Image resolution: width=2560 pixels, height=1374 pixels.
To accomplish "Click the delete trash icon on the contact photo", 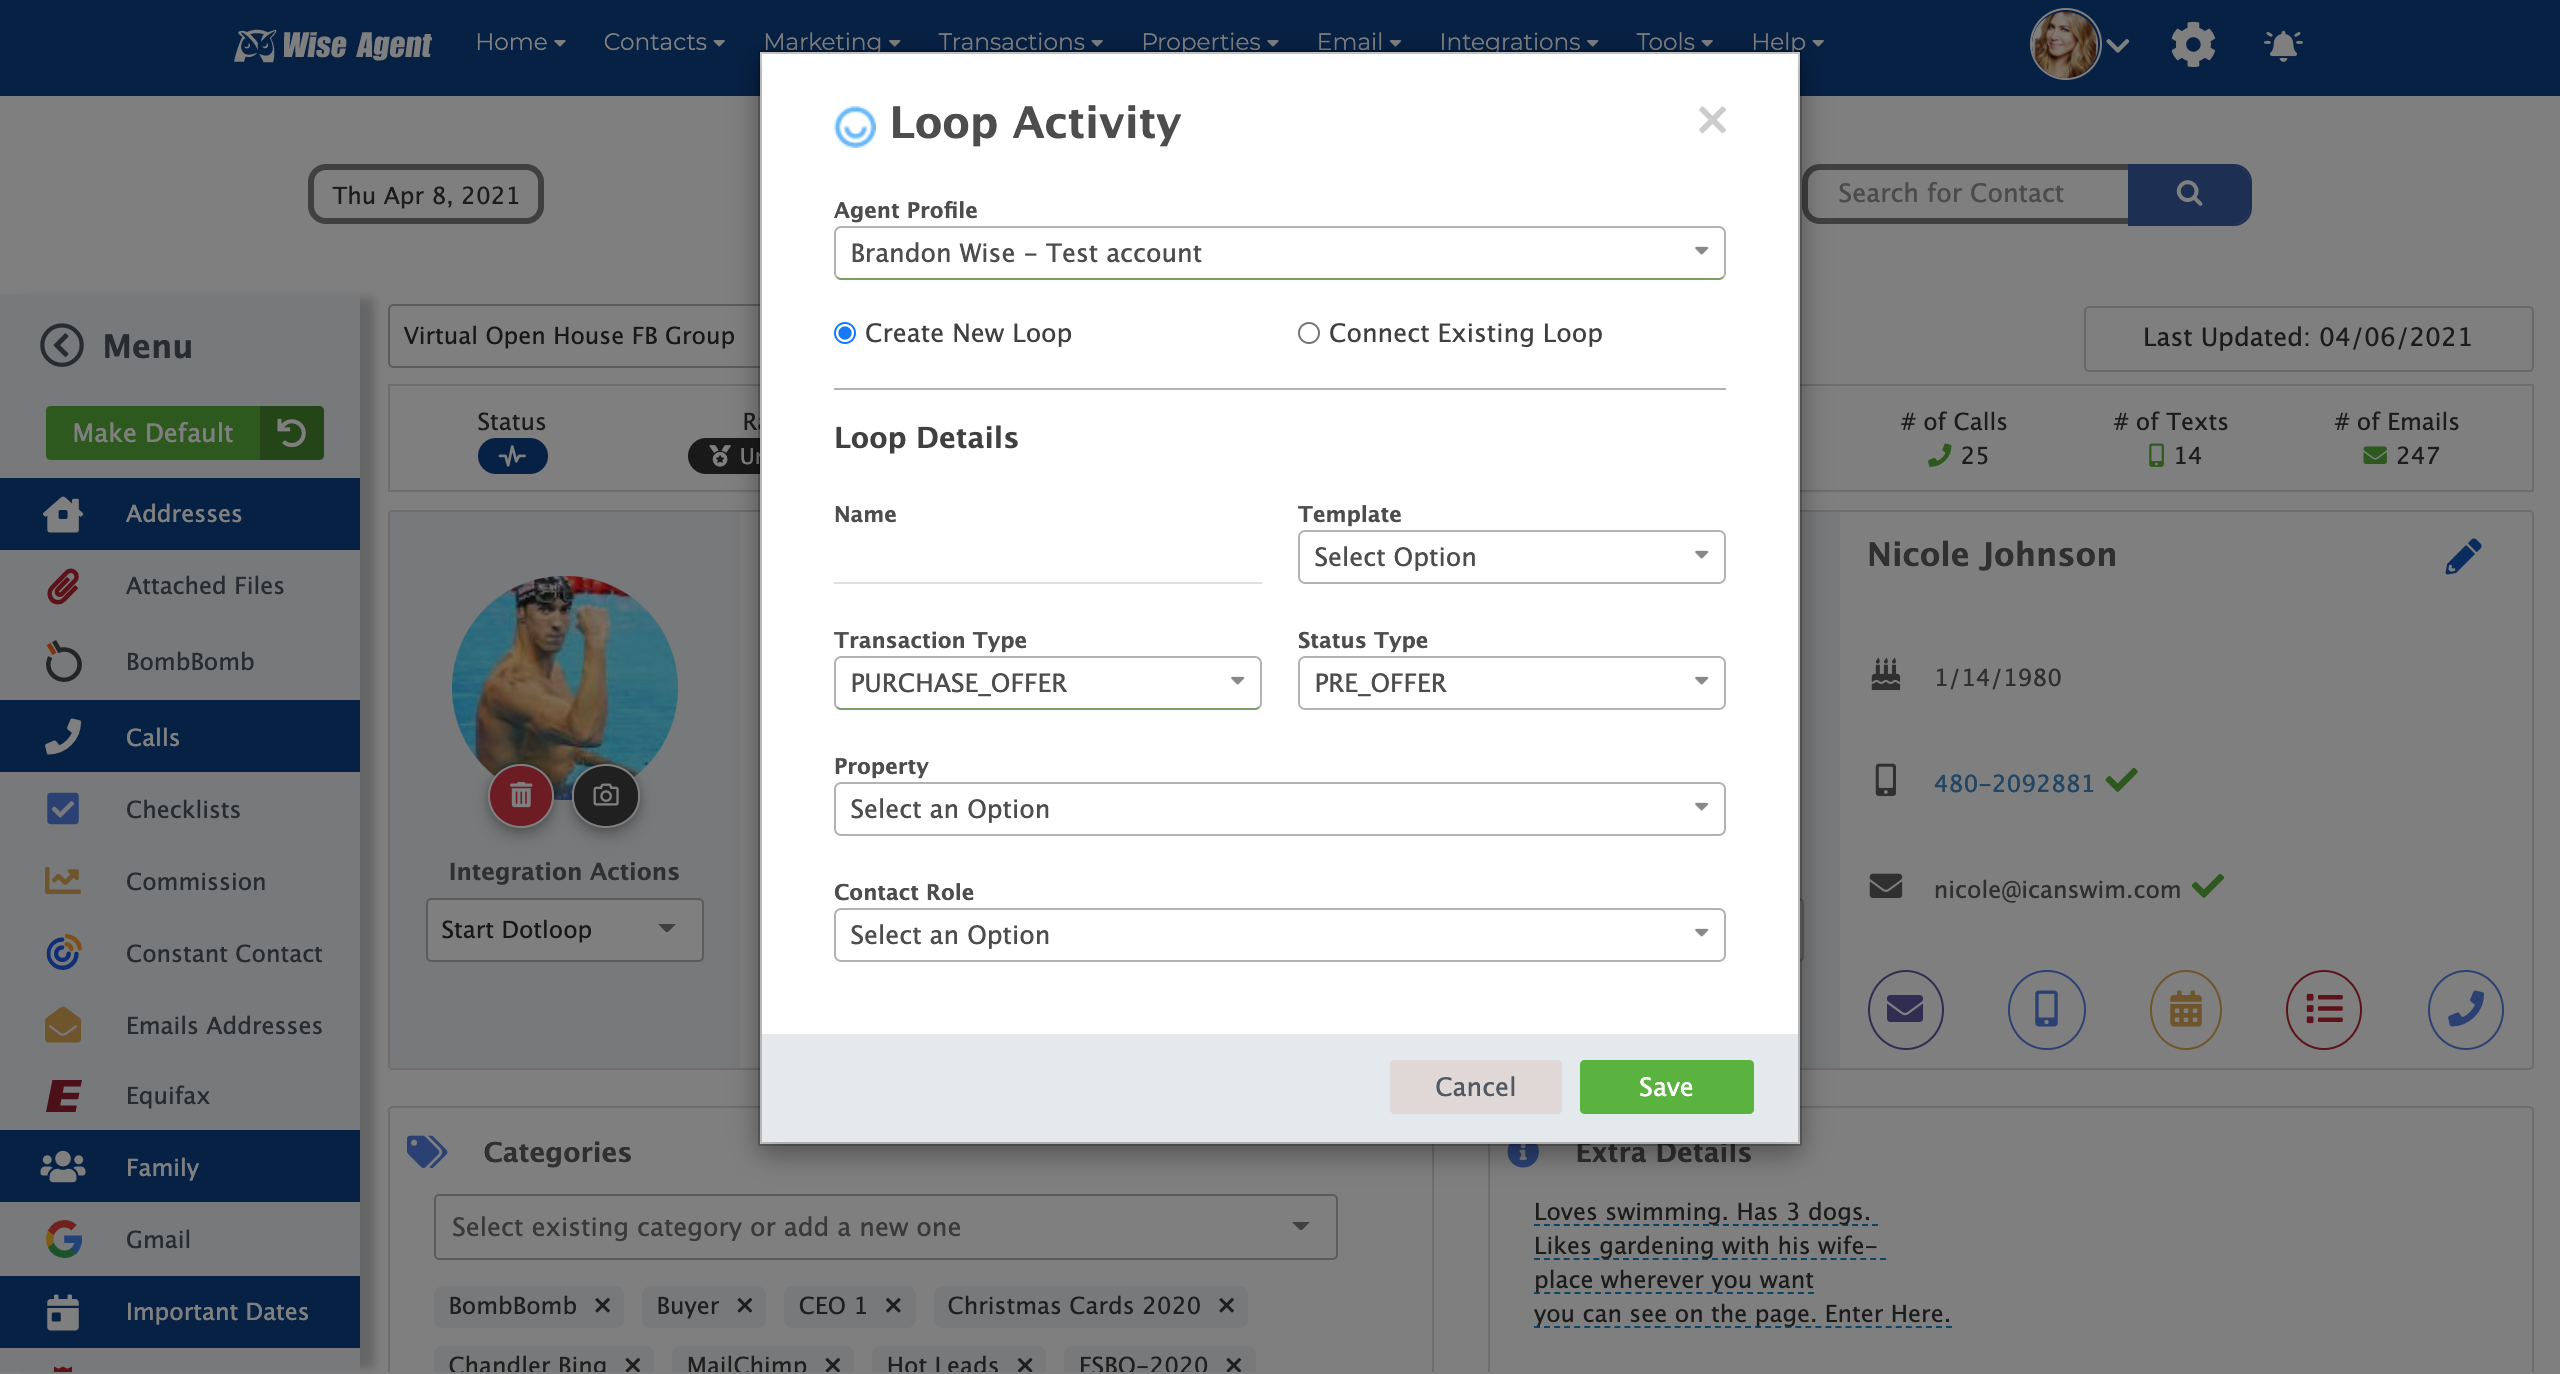I will click(519, 796).
